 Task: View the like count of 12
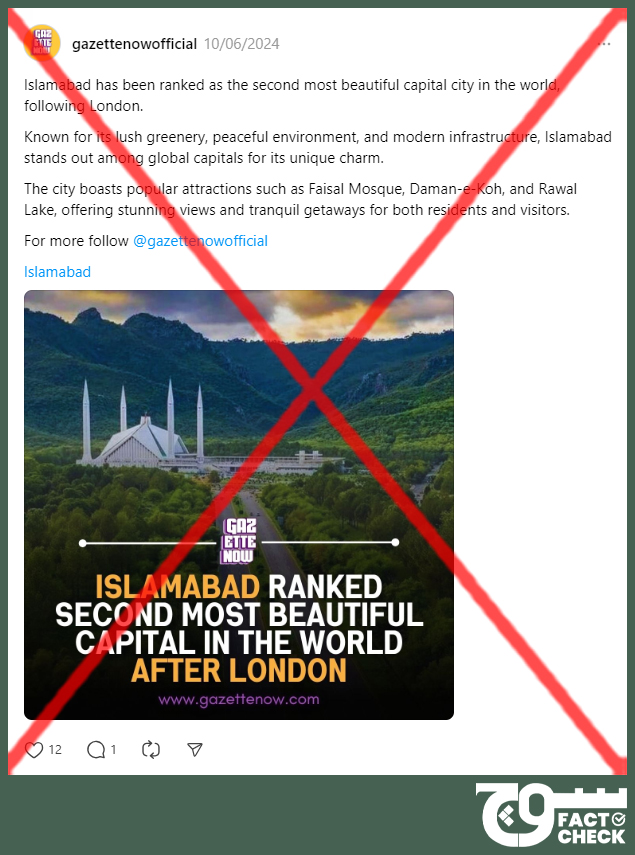[x=55, y=750]
